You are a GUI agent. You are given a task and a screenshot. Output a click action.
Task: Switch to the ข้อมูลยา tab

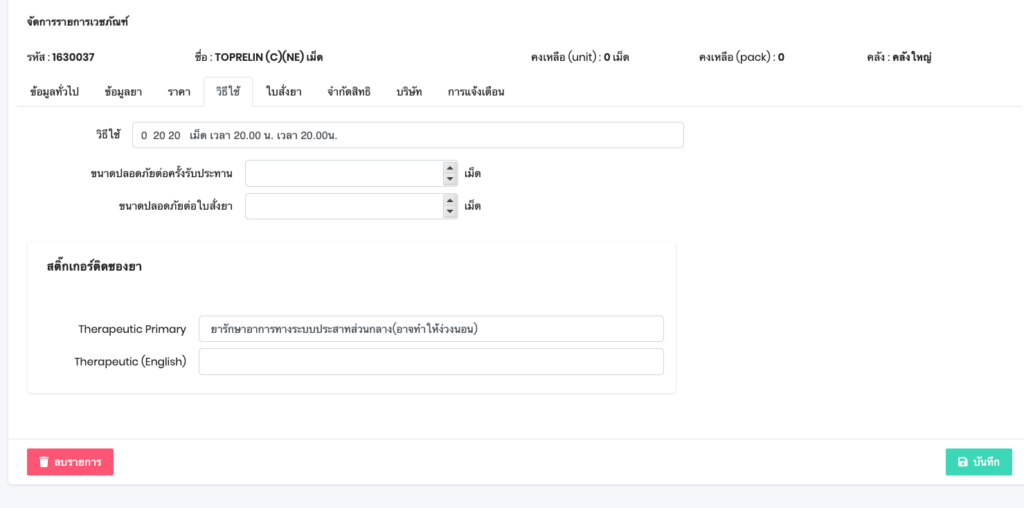point(123,92)
